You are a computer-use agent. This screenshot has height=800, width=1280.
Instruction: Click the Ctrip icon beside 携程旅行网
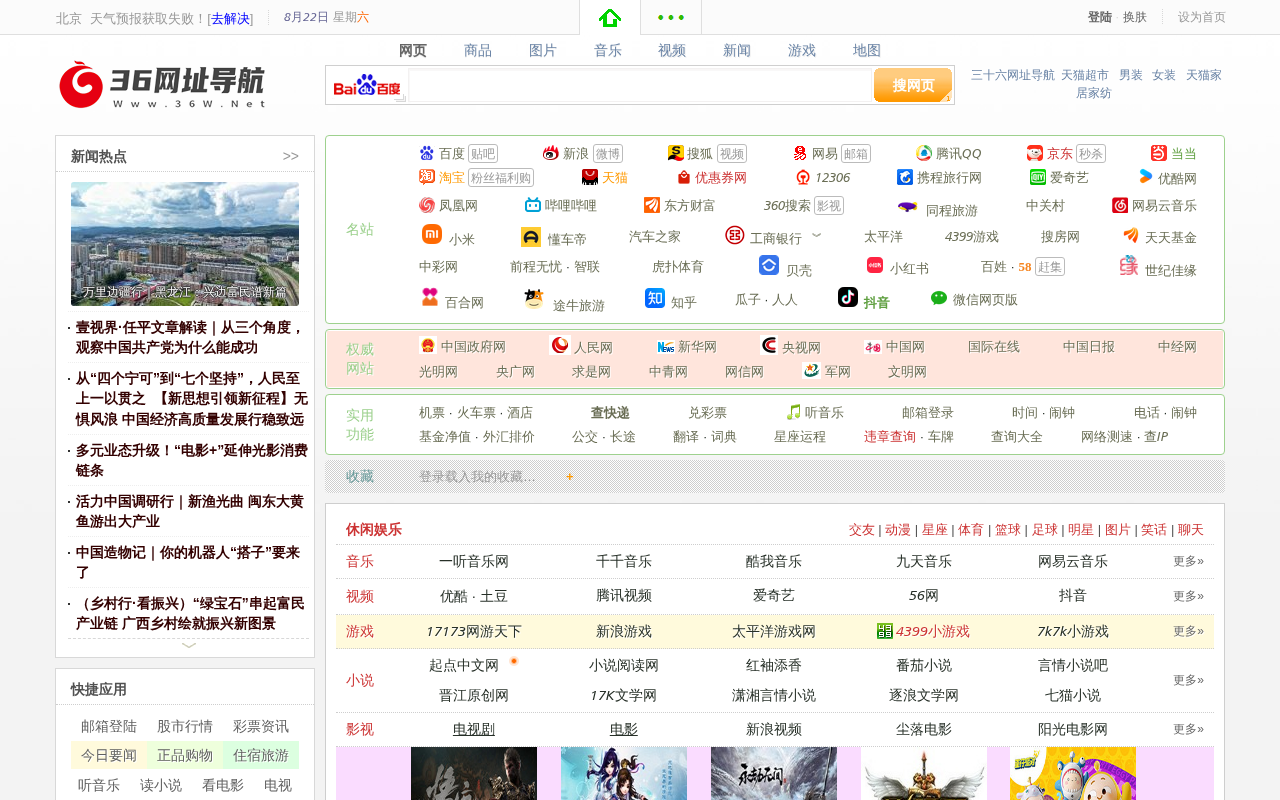[905, 177]
